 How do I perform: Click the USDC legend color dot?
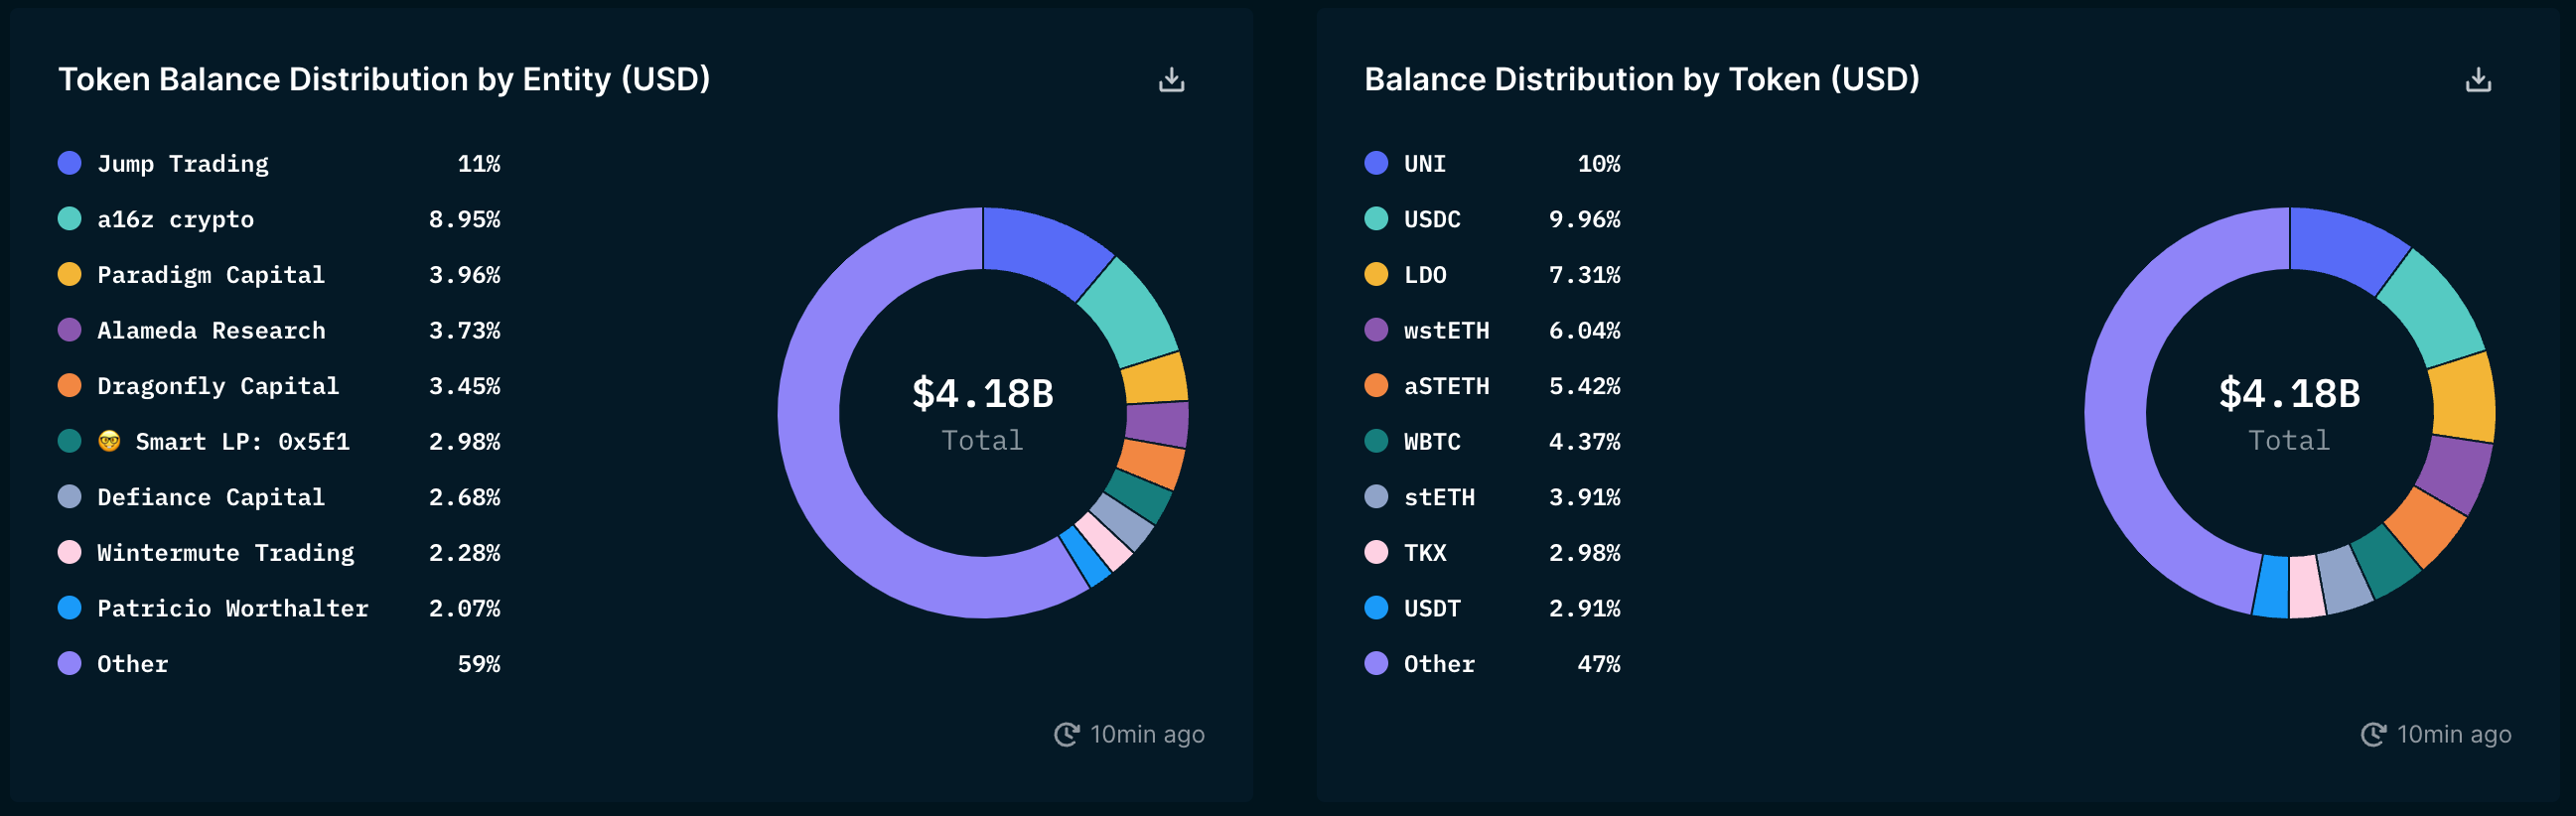pyautogui.click(x=1376, y=219)
